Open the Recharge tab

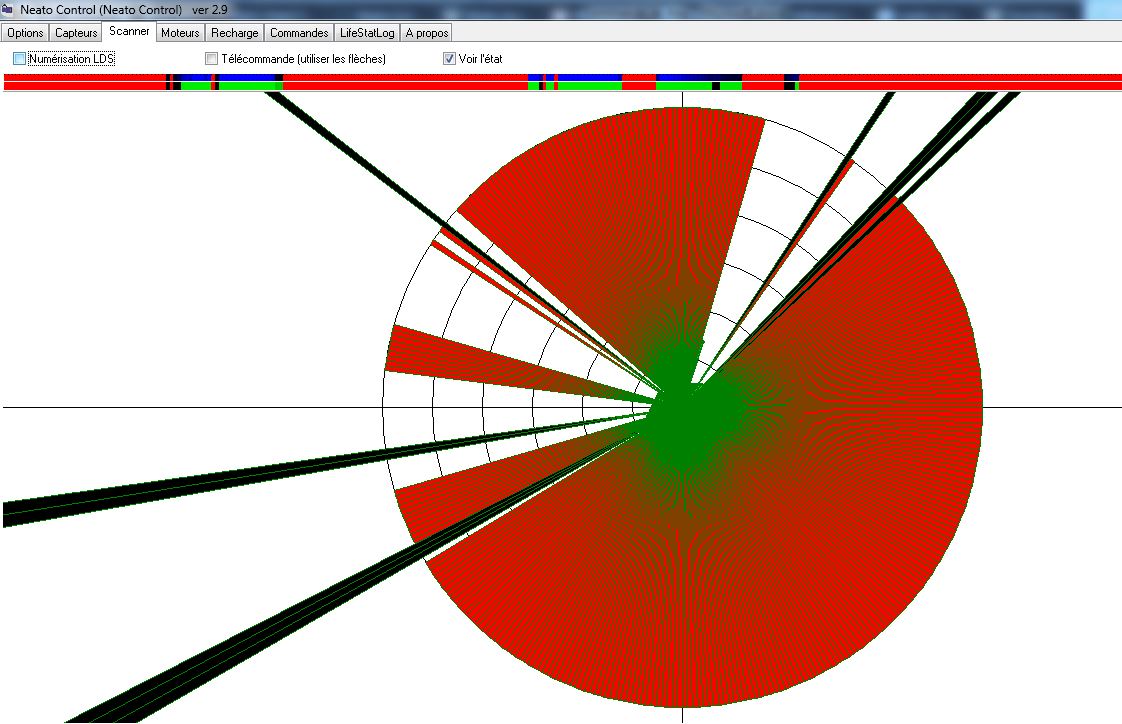[x=234, y=33]
